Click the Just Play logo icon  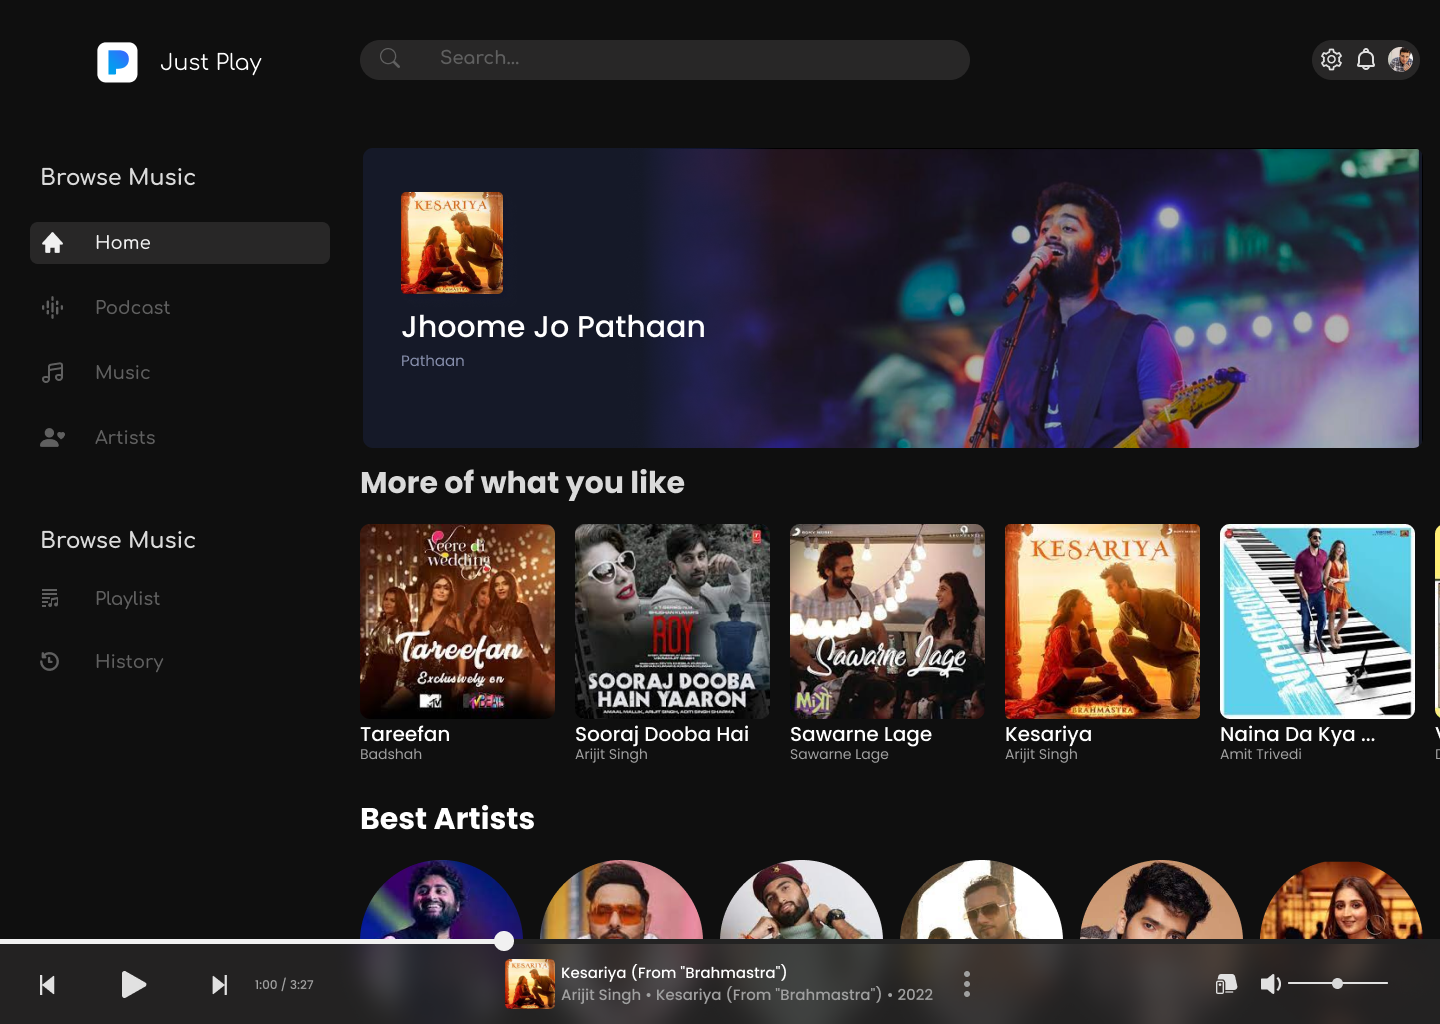117,62
